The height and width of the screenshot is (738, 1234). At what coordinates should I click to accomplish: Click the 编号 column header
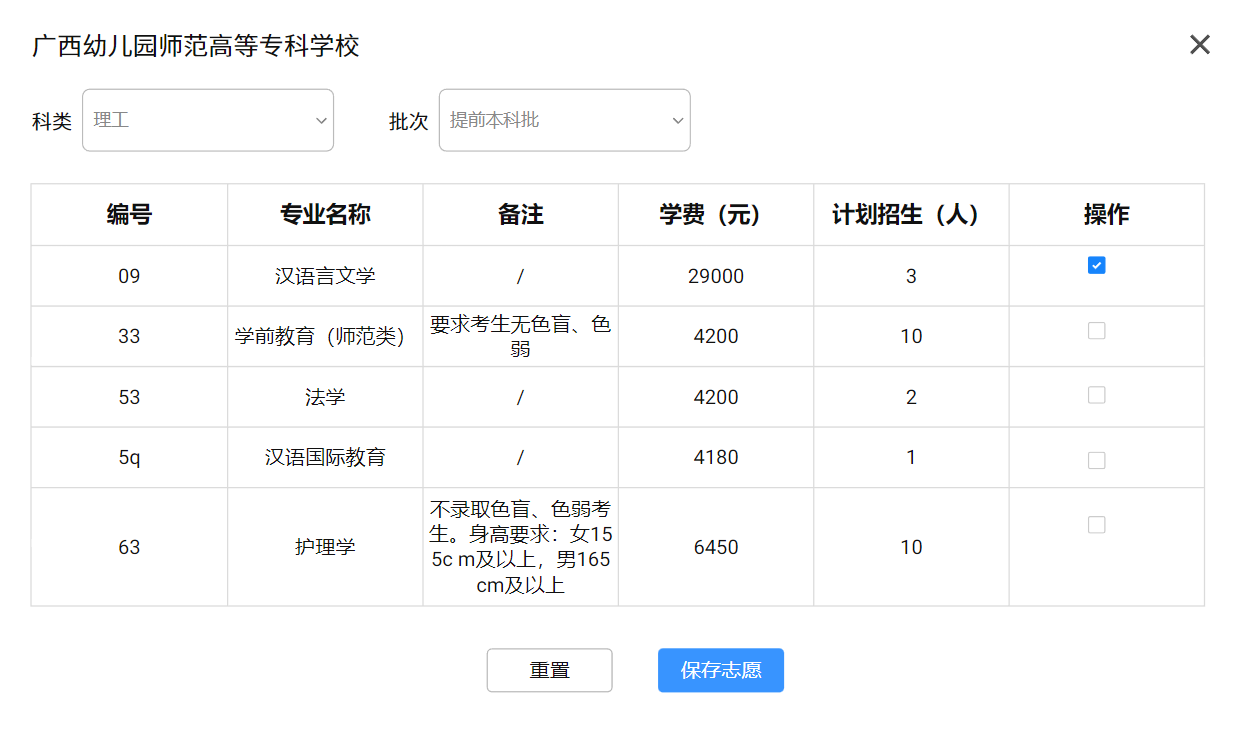click(x=129, y=215)
